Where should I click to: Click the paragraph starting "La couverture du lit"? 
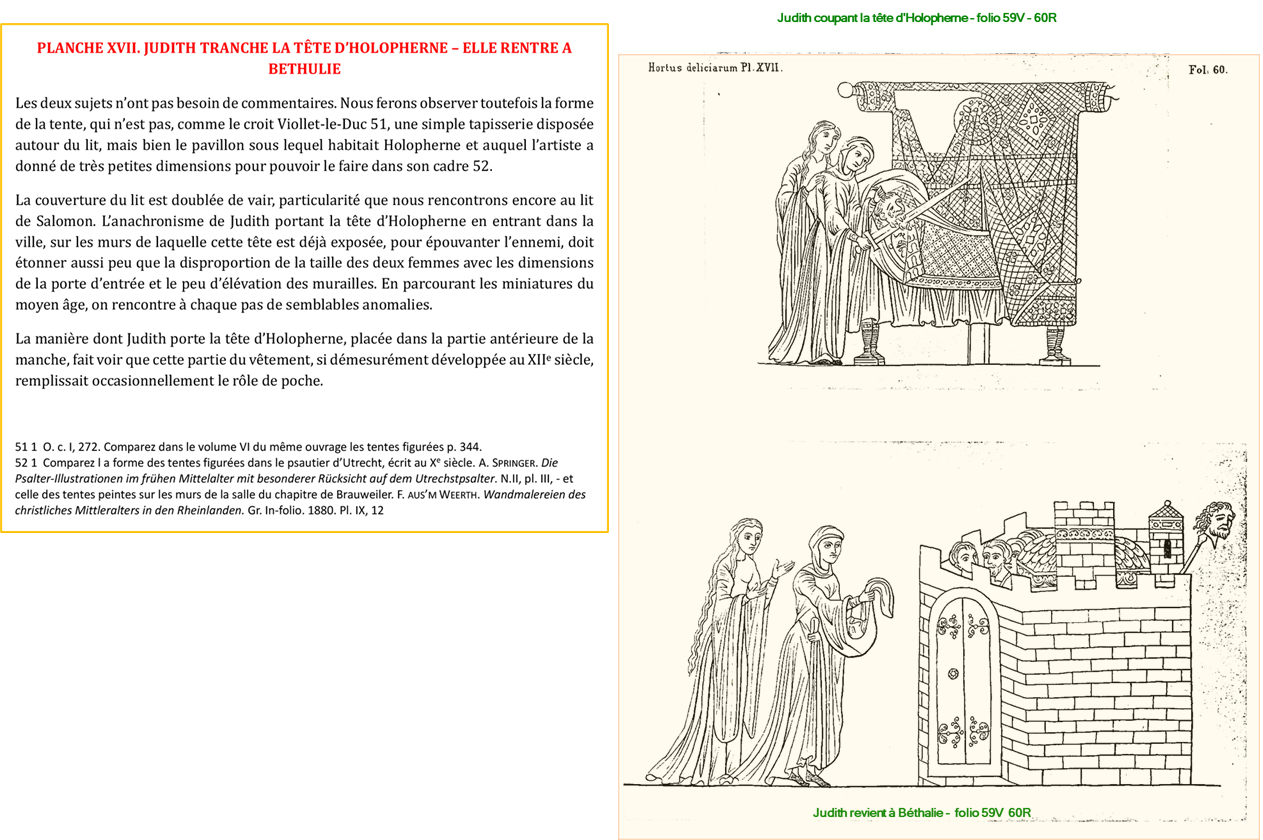[304, 252]
